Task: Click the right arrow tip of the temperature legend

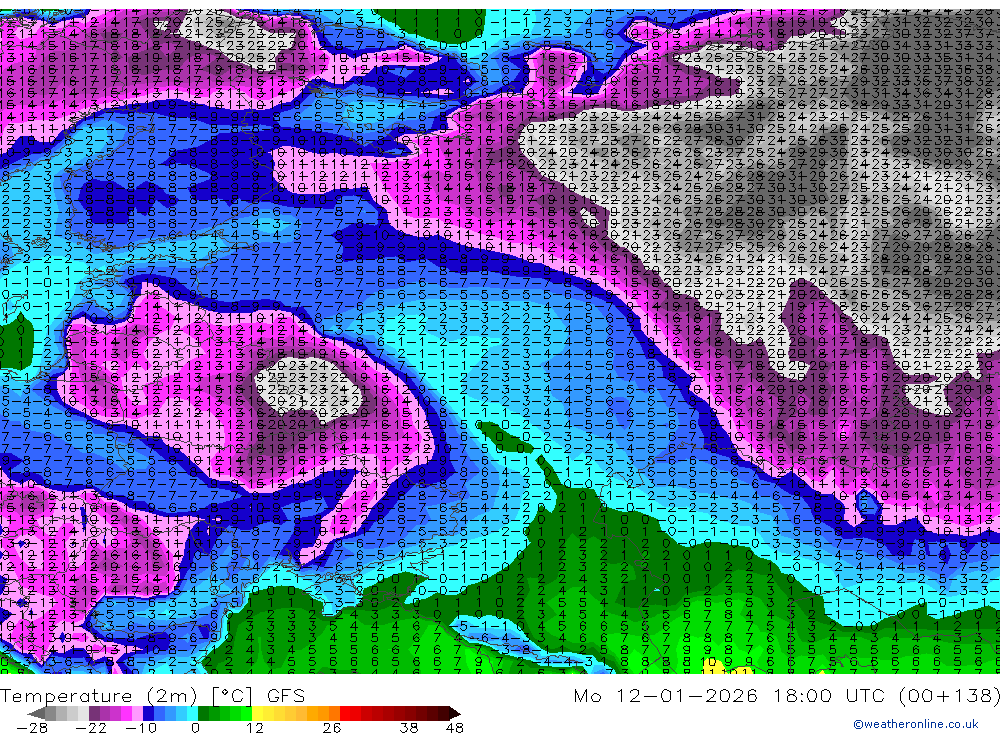Action: pyautogui.click(x=457, y=714)
